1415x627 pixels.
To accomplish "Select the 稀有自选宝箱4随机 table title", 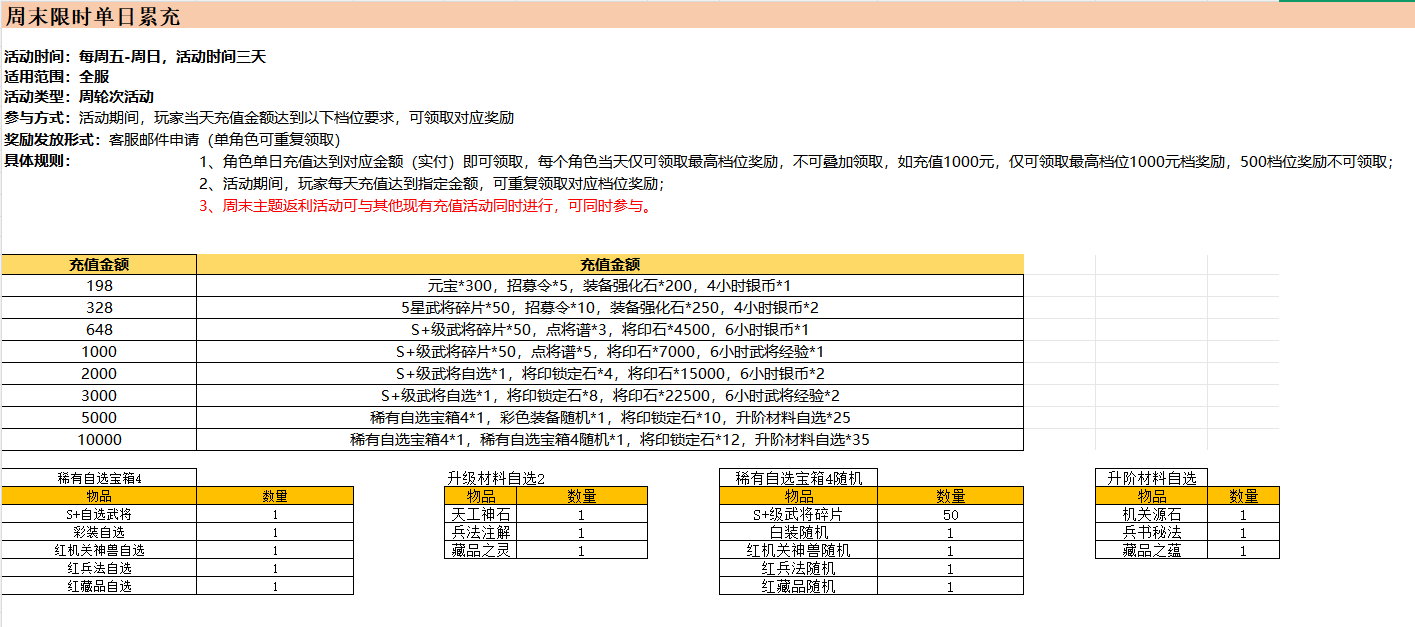I will point(798,478).
